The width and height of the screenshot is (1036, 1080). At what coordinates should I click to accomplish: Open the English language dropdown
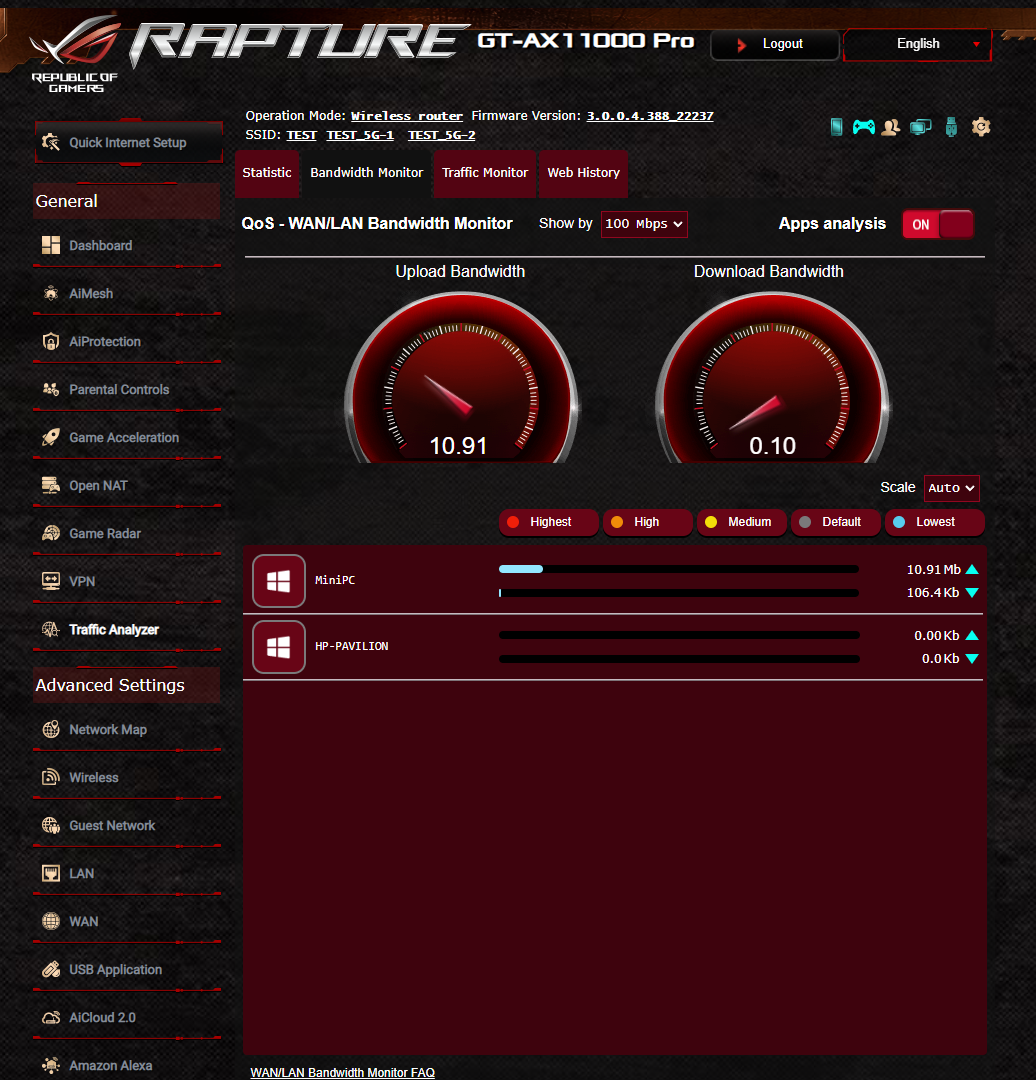[918, 44]
